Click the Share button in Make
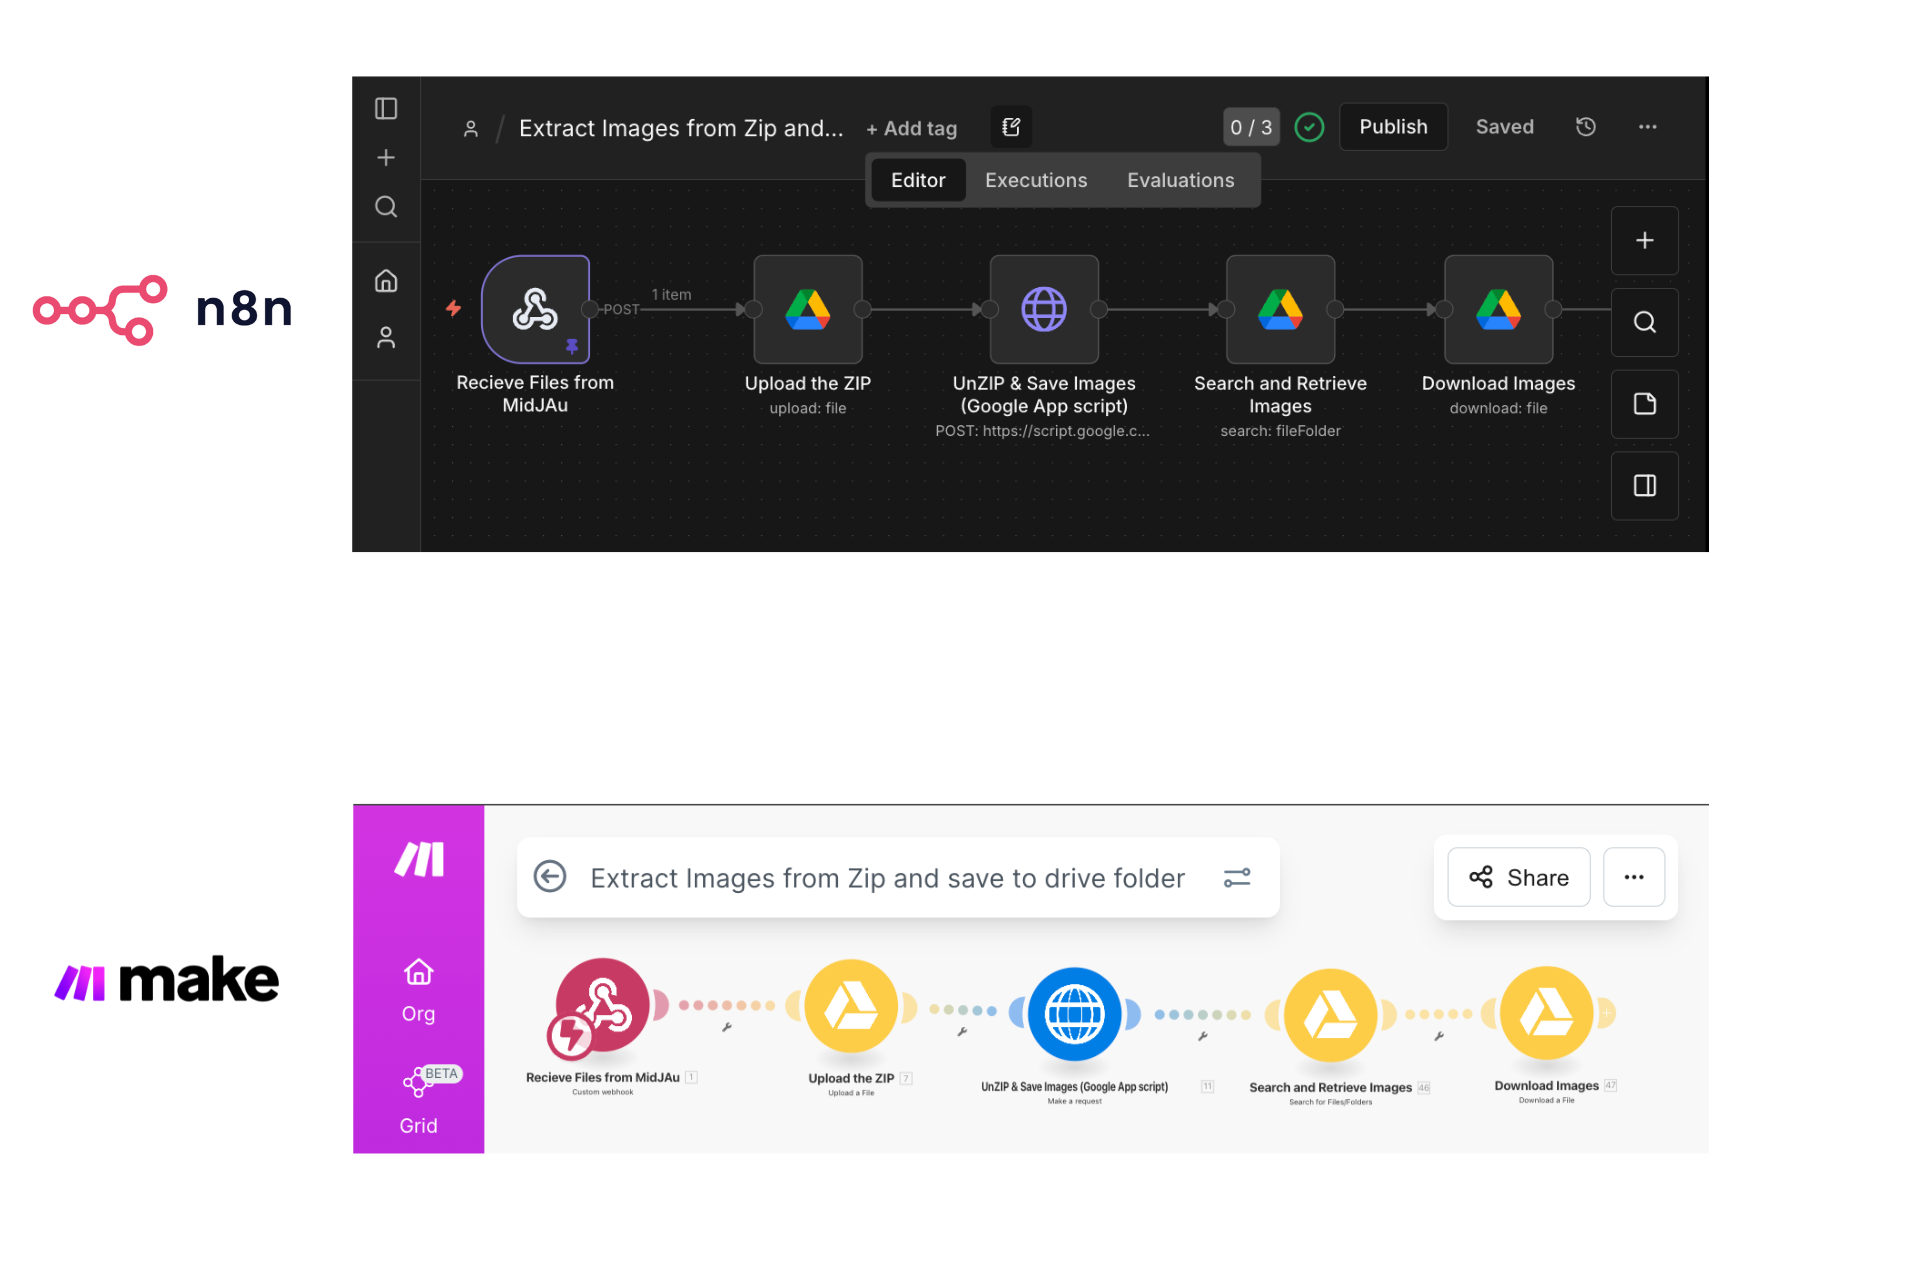 click(x=1518, y=877)
